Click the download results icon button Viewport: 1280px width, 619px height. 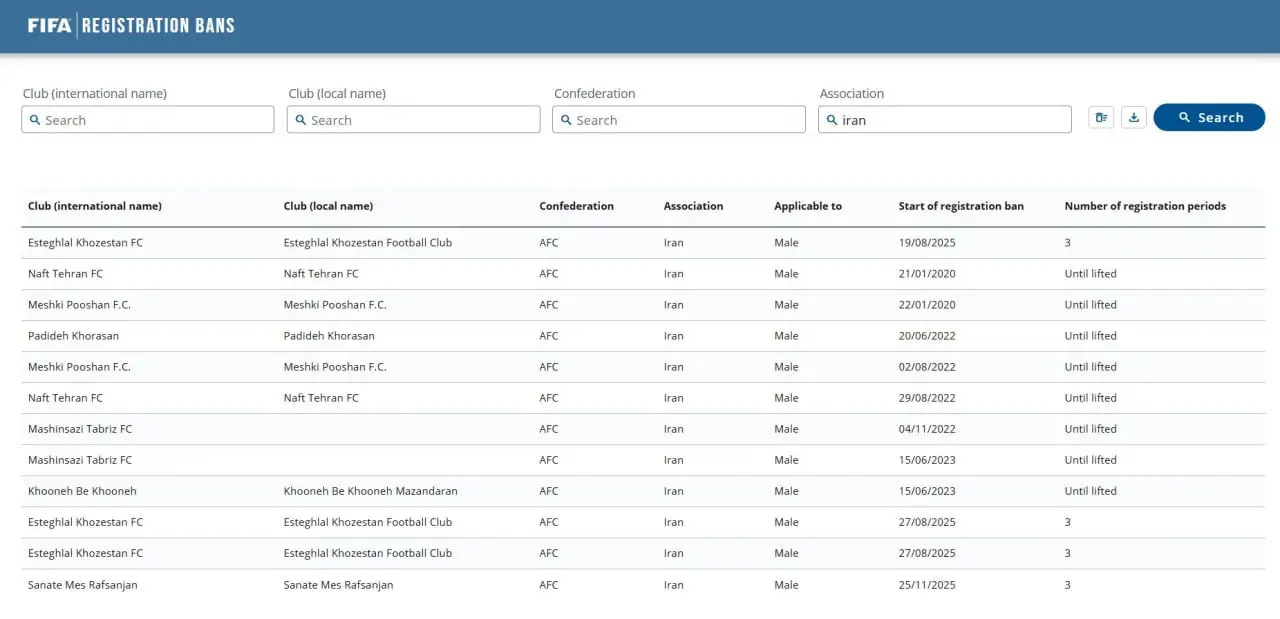1133,118
